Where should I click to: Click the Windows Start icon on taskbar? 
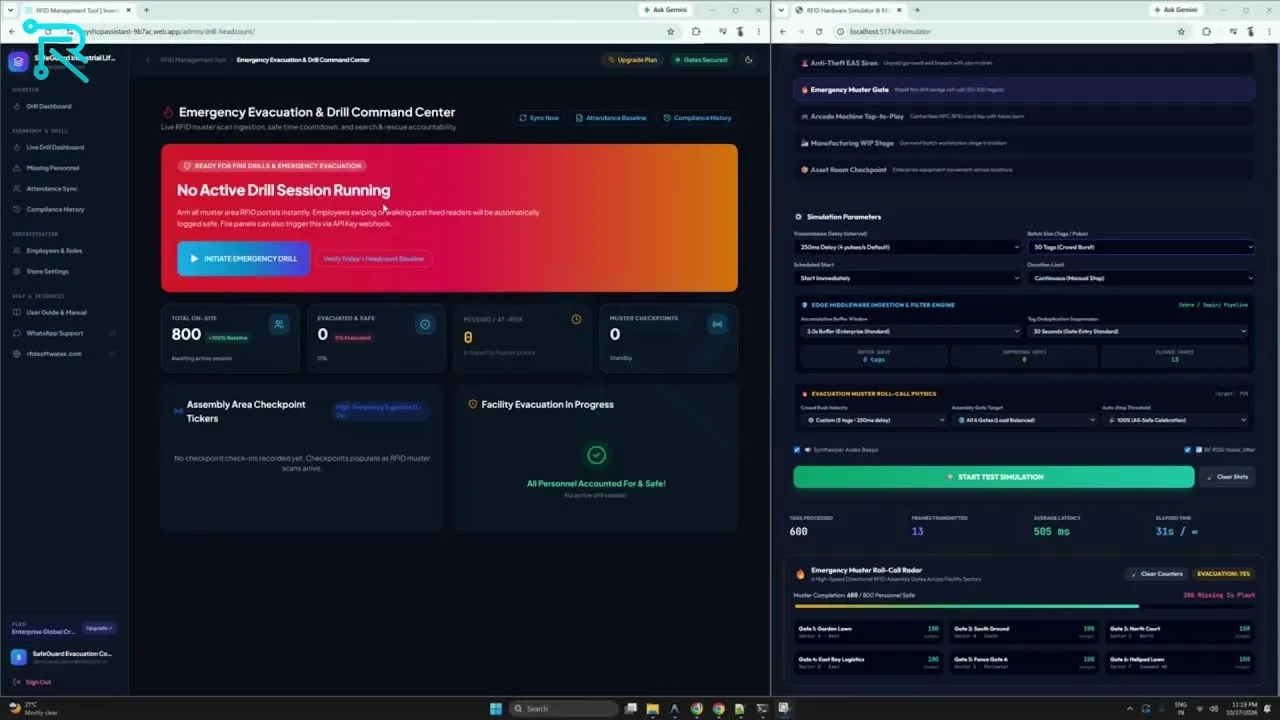click(495, 708)
